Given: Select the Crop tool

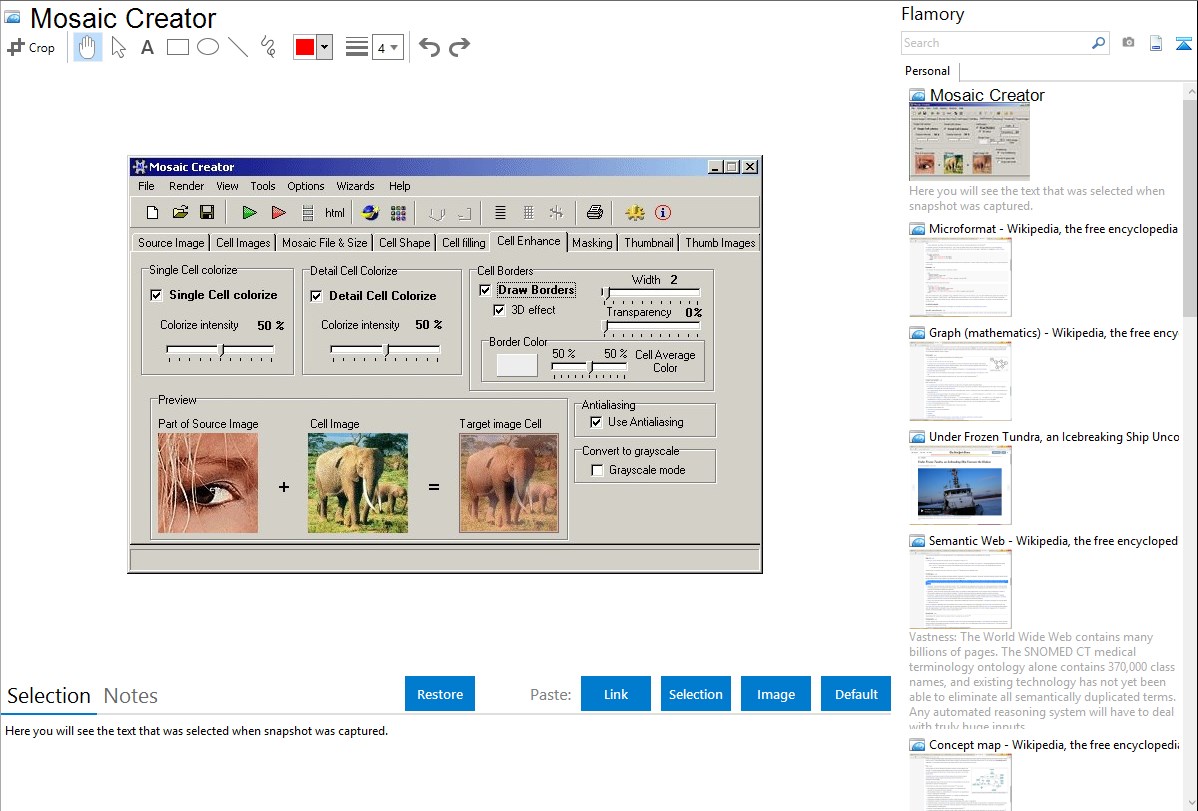Looking at the screenshot, I should click(31, 47).
